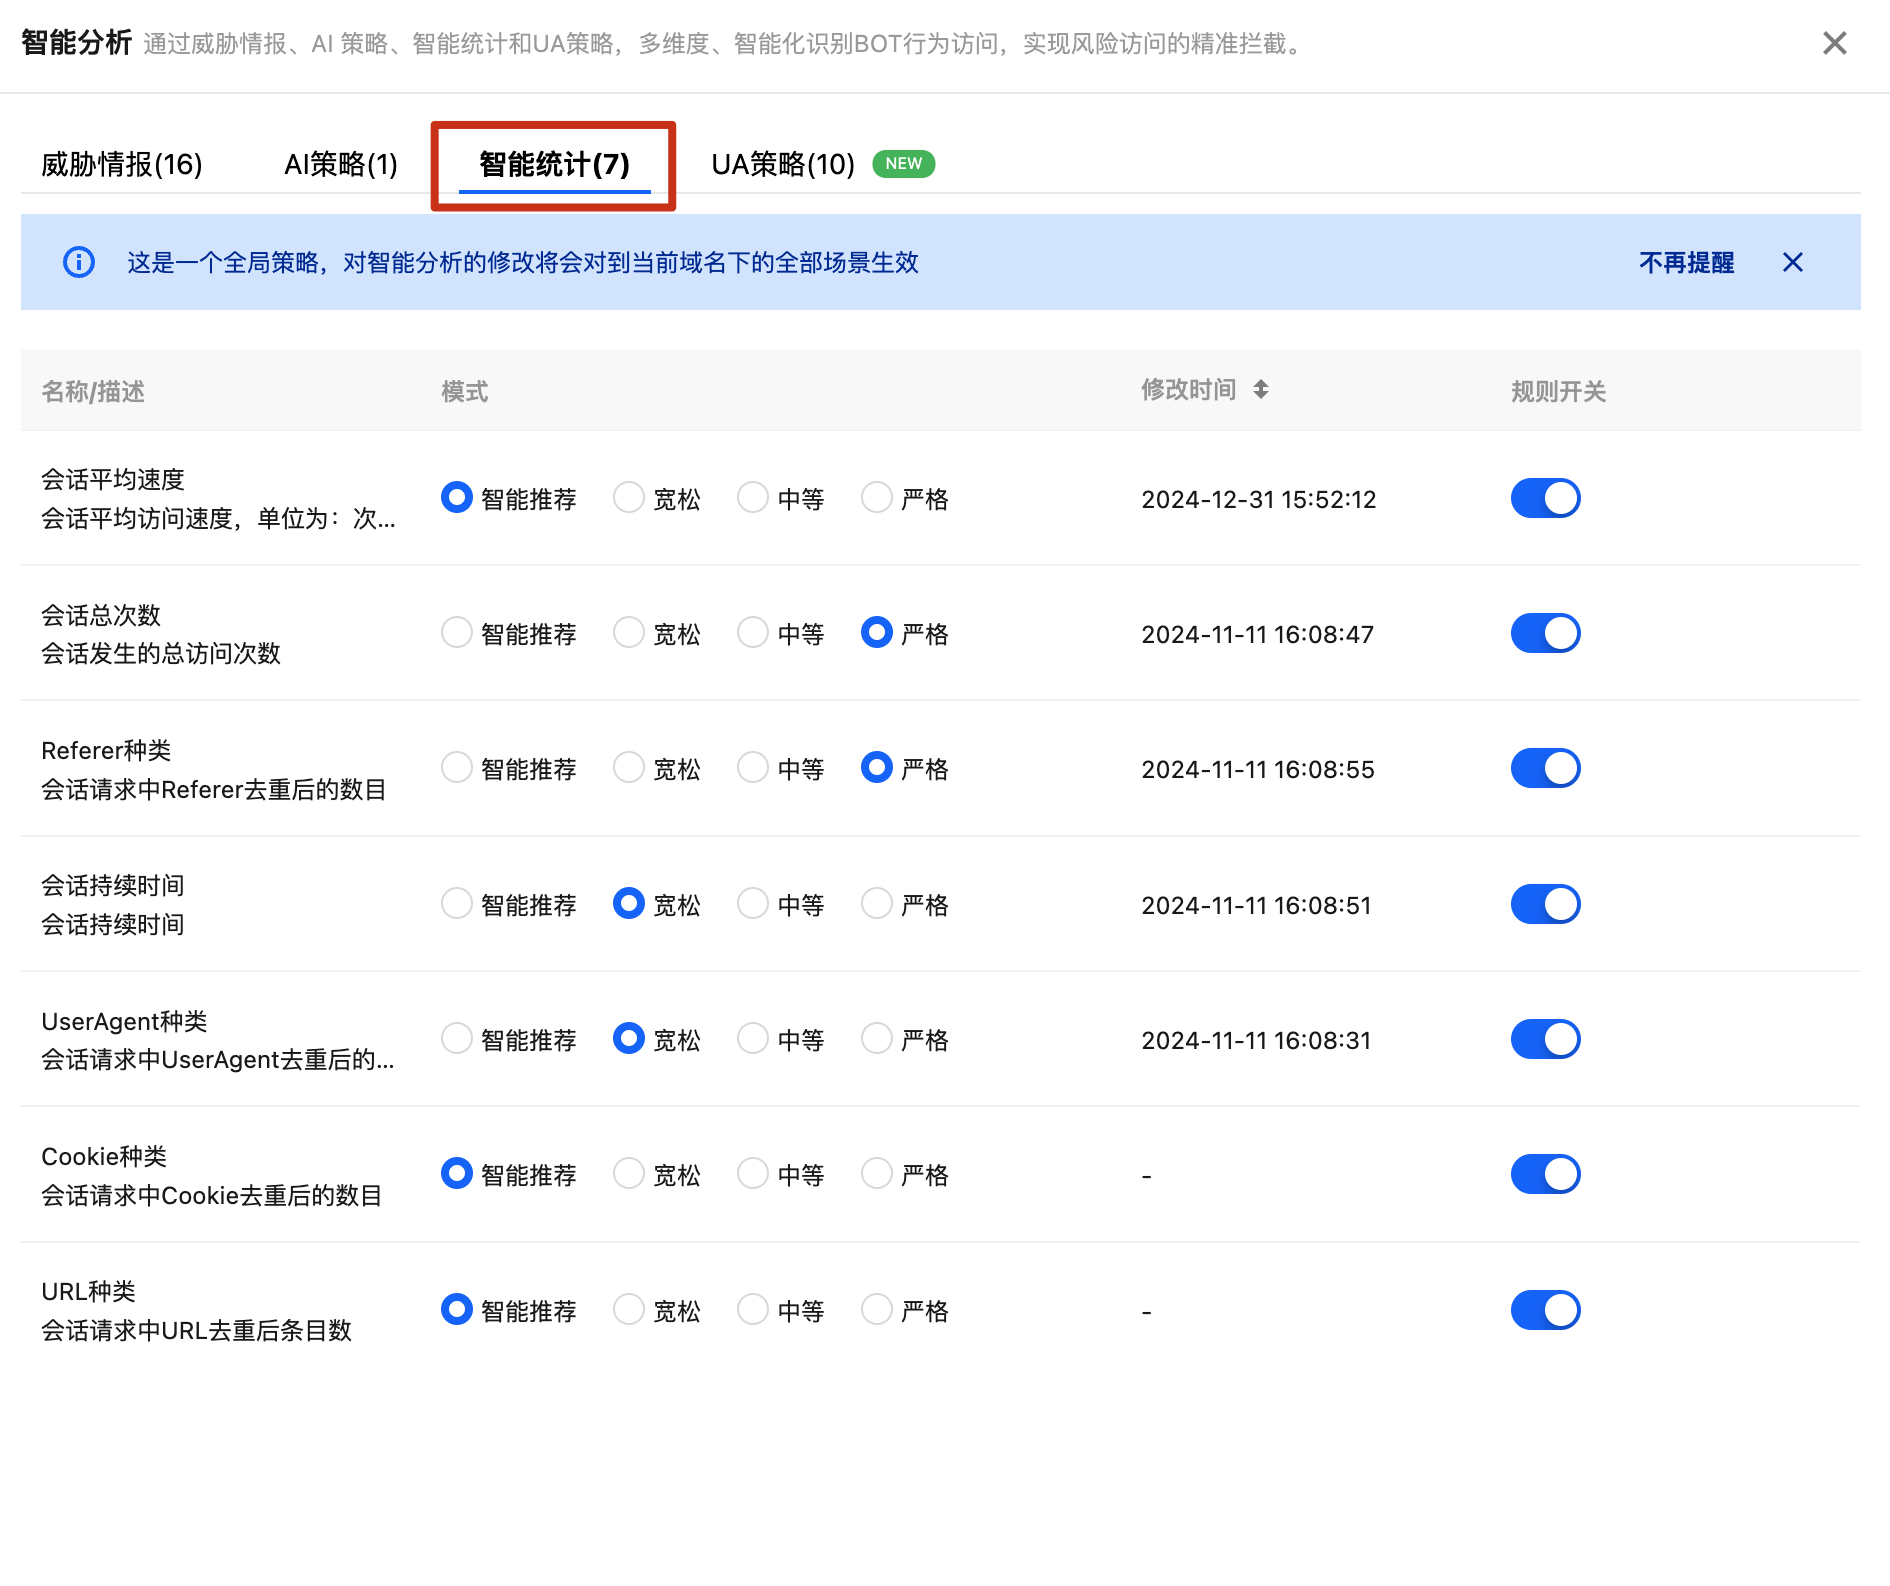Image resolution: width=1890 pixels, height=1586 pixels.
Task: Select 严格 radio for 会话总次数
Action: click(877, 632)
